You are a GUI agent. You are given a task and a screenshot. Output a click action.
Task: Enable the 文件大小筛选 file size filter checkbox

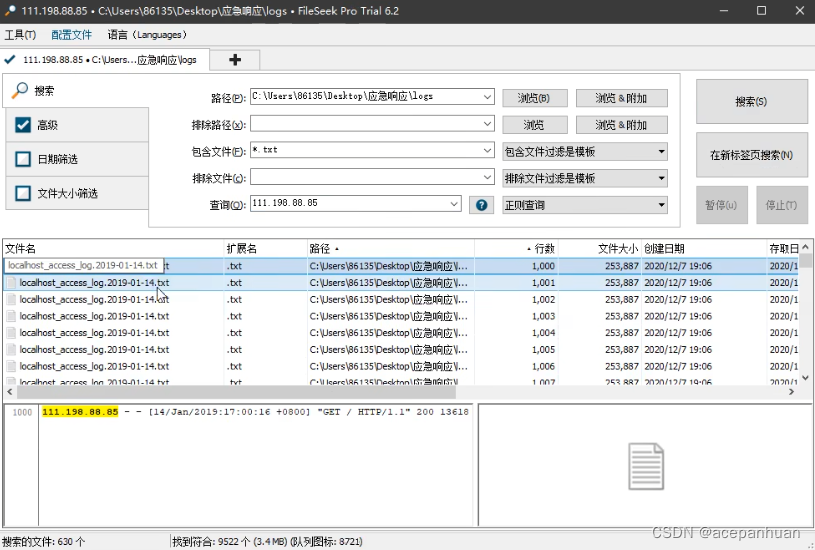(23, 193)
